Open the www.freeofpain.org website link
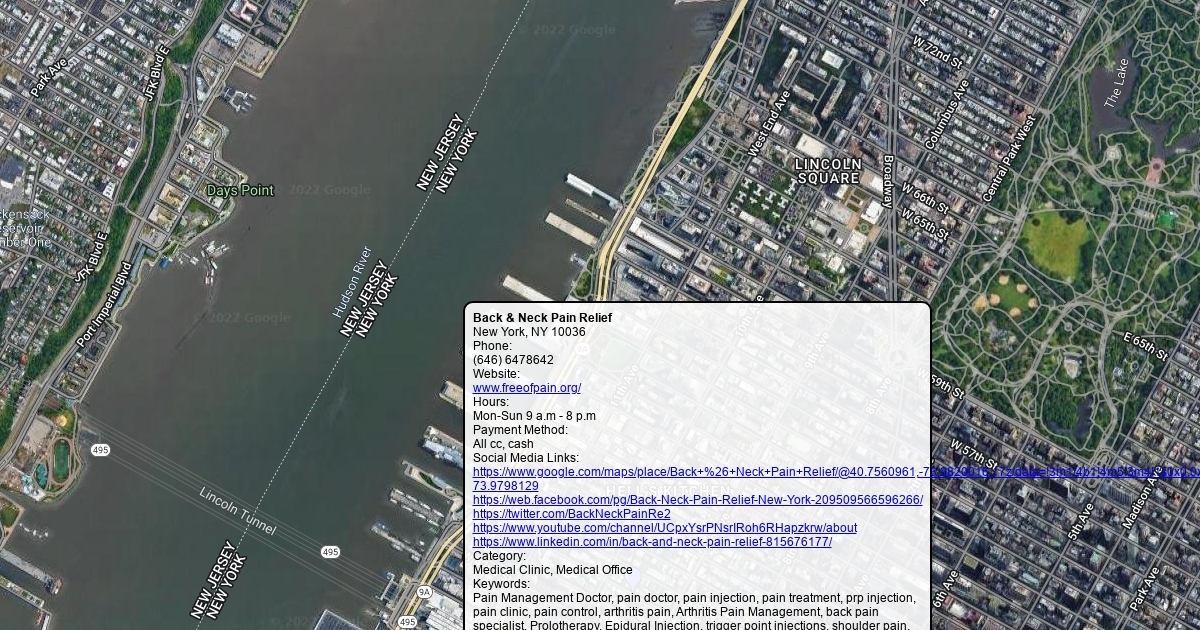 526,388
